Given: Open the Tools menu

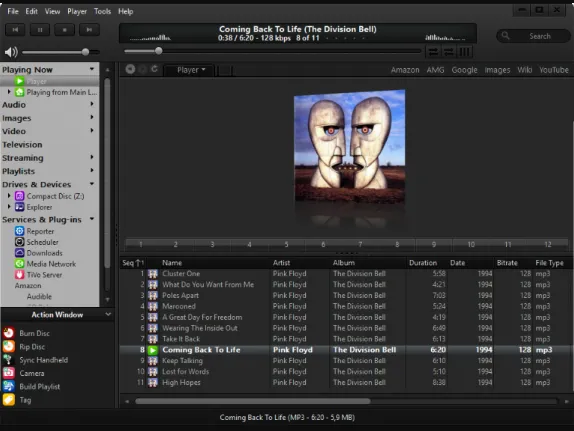Looking at the screenshot, I should 102,11.
